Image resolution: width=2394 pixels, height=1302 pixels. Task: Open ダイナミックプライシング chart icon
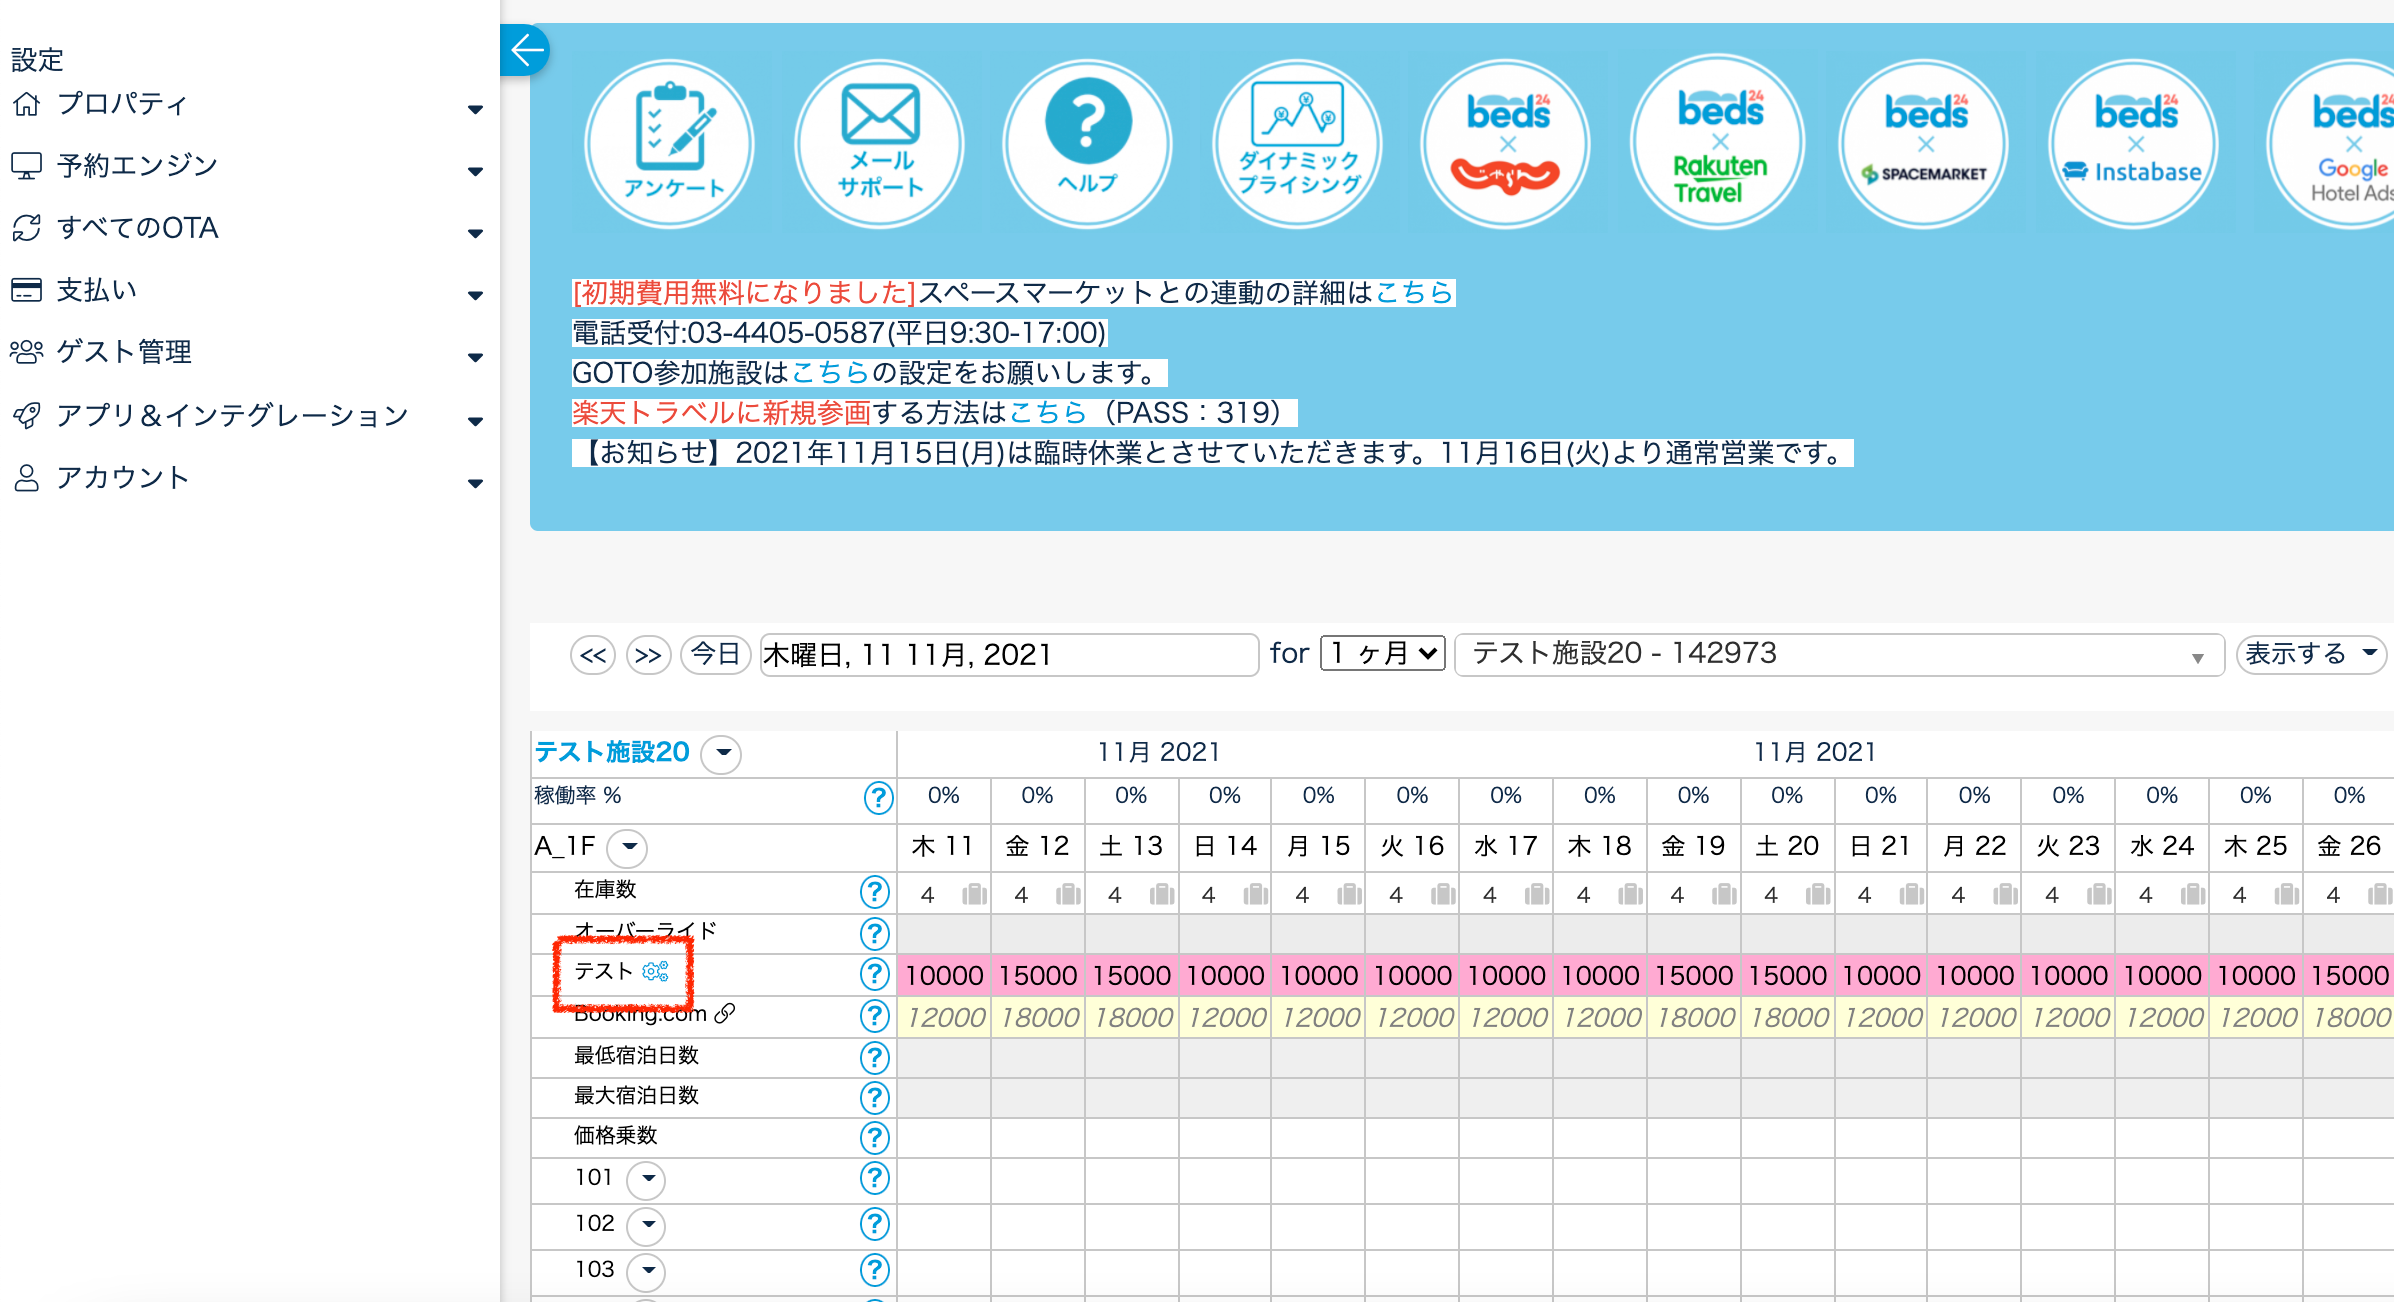coord(1298,144)
